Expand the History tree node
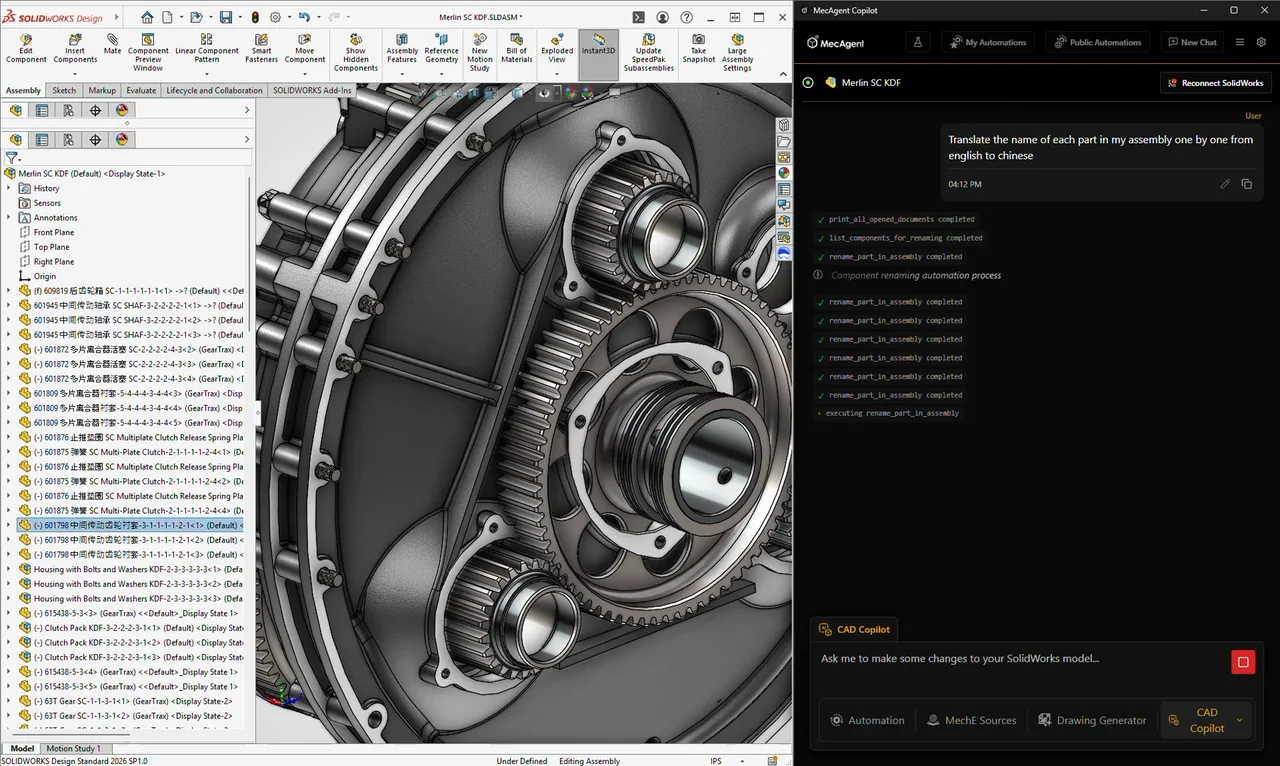The height and width of the screenshot is (766, 1280). 9,188
